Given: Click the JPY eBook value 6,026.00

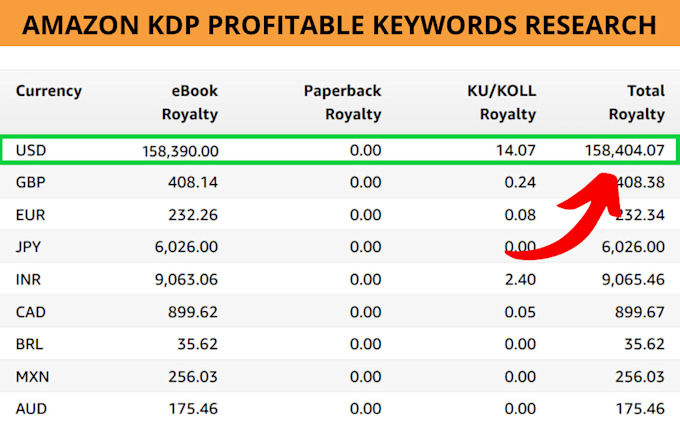Looking at the screenshot, I should tap(186, 247).
